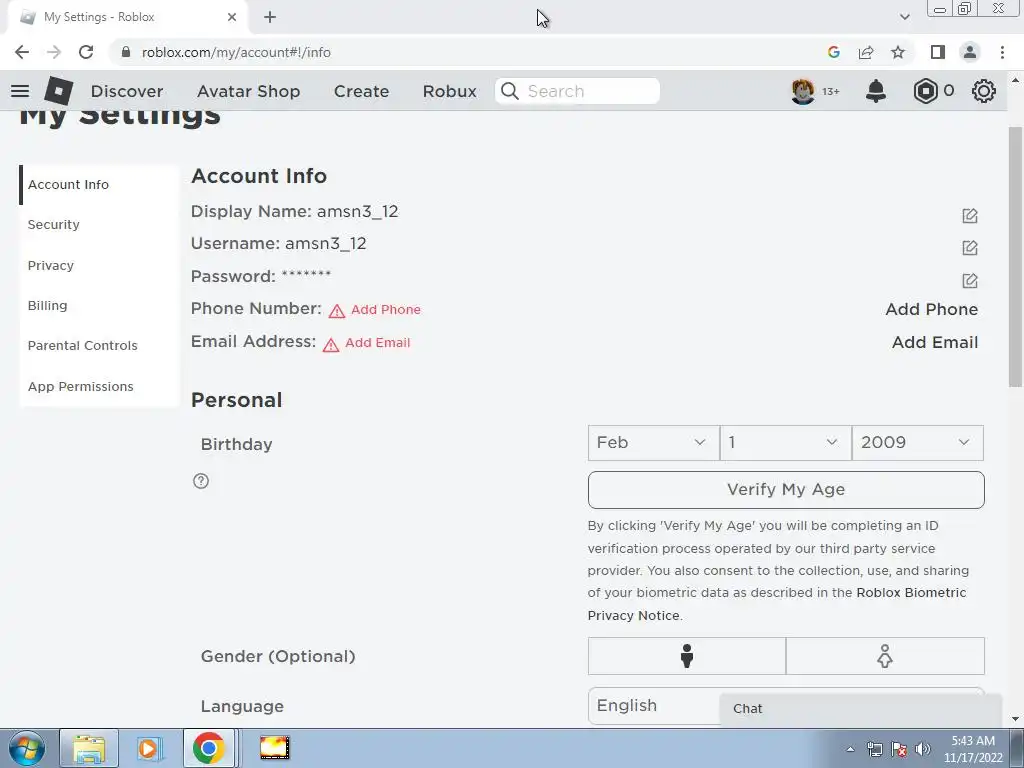This screenshot has width=1024, height=768.
Task: Open the Robux balance icon
Action: [925, 91]
